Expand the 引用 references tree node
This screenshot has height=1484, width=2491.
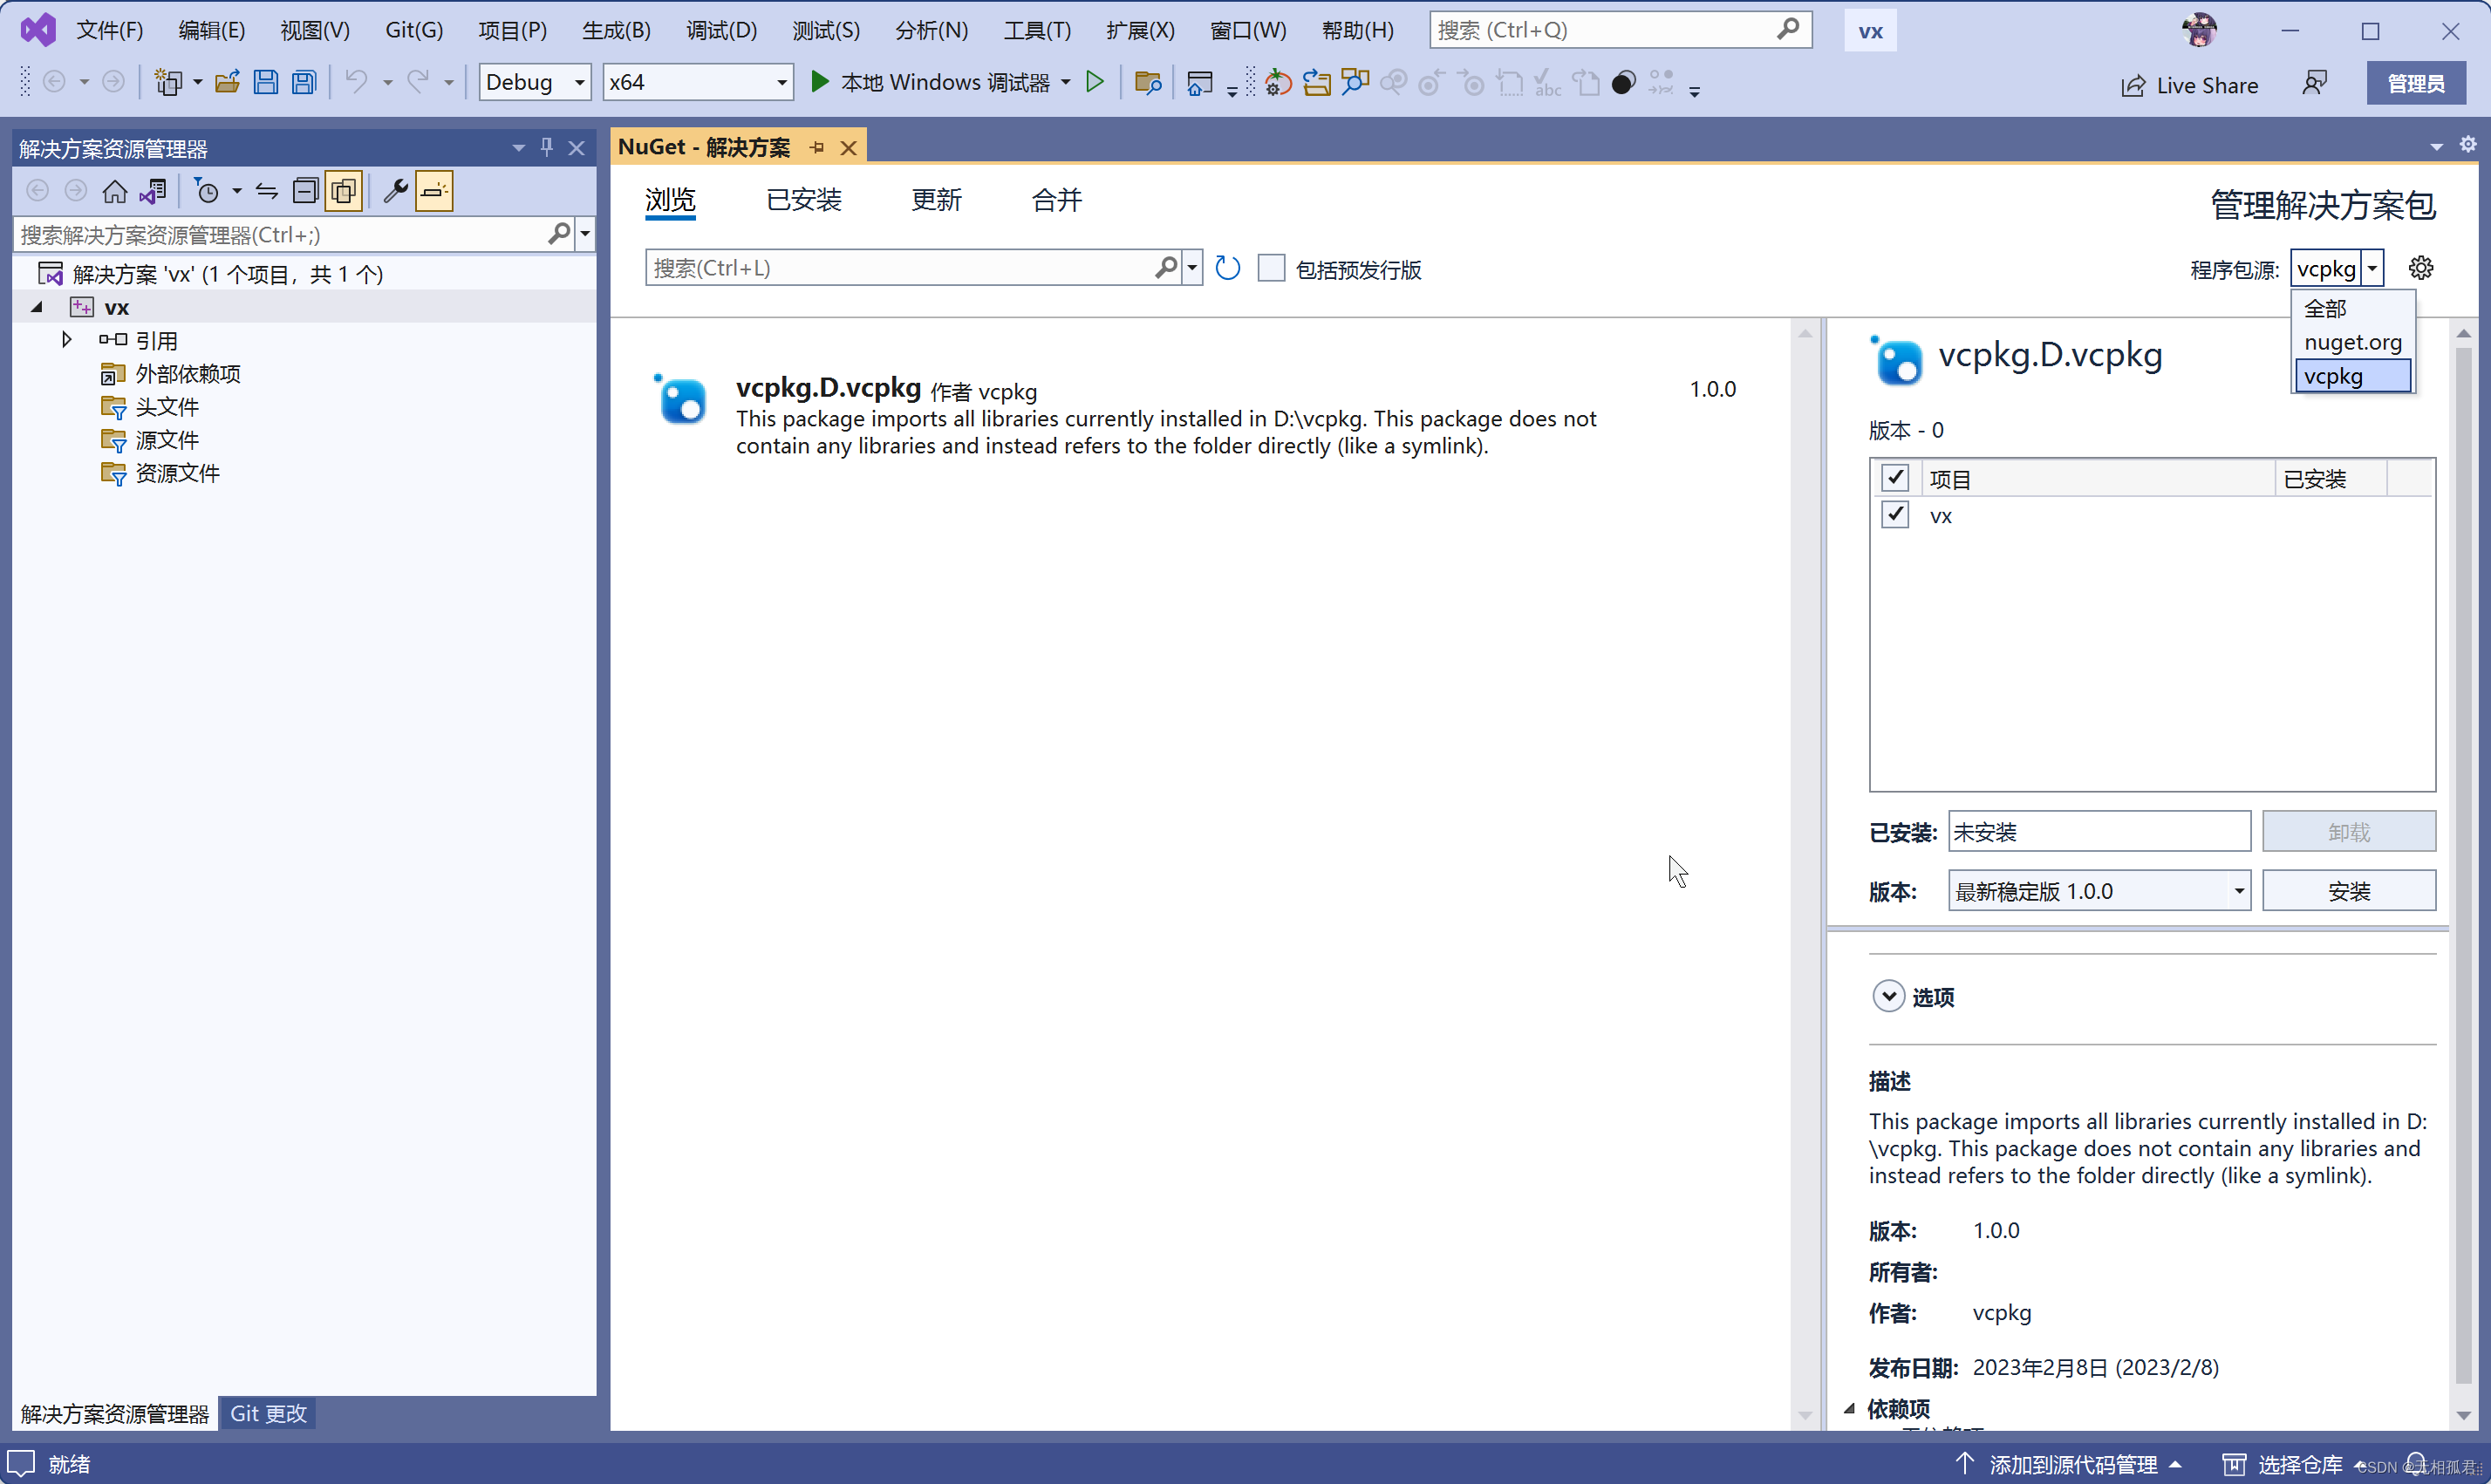(x=67, y=340)
